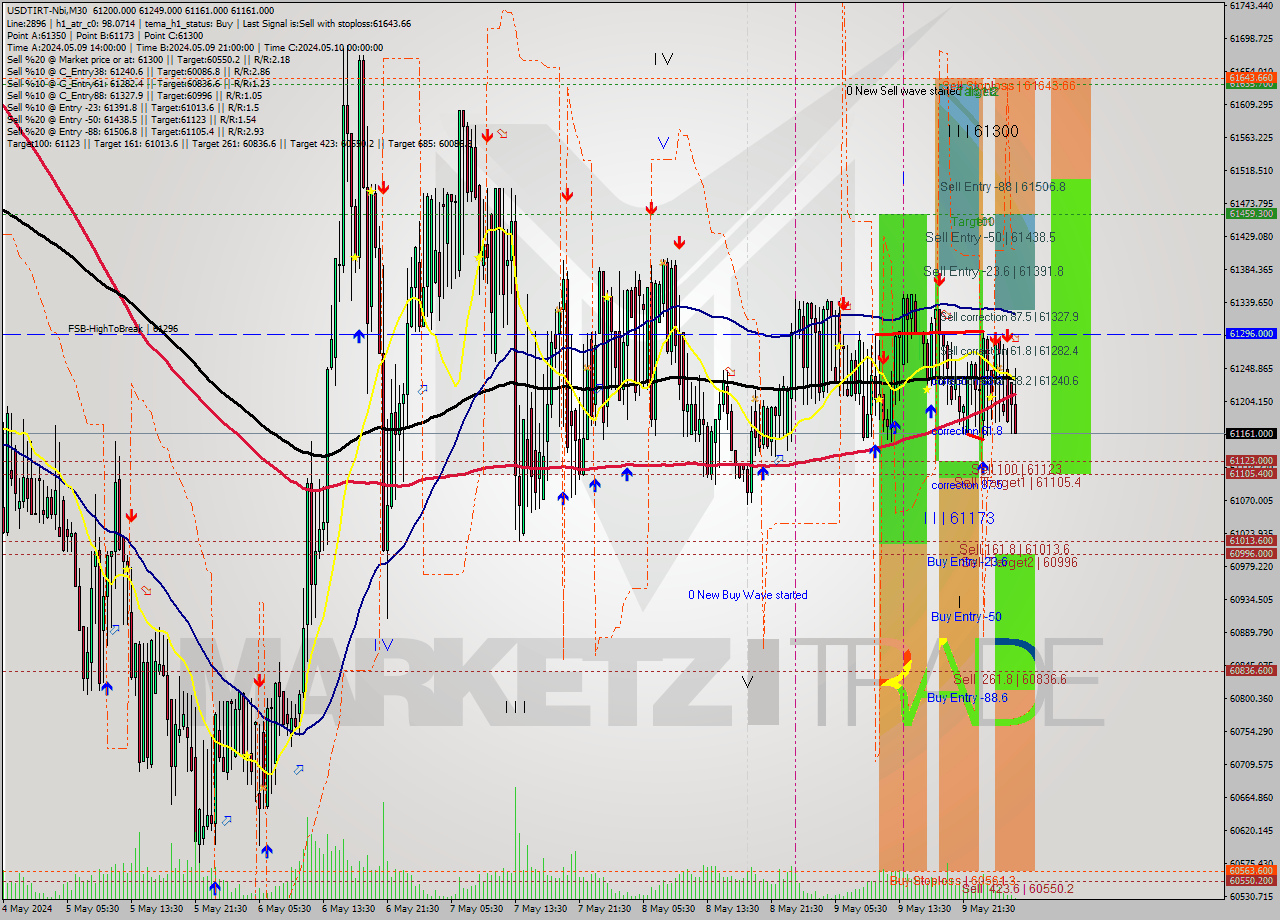This screenshot has width=1280, height=920.
Task: Click the 'Sell 423.6 | 60550.2' label
Action: pyautogui.click(x=1017, y=888)
